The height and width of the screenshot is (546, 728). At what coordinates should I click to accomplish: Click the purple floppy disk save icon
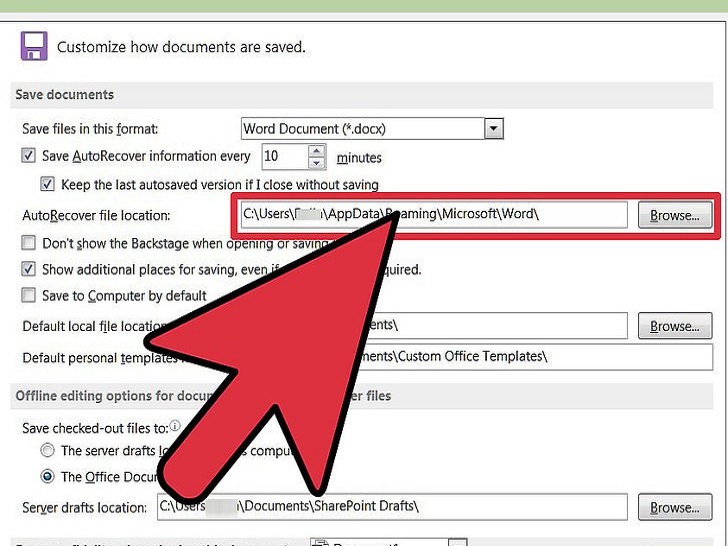pyautogui.click(x=33, y=46)
